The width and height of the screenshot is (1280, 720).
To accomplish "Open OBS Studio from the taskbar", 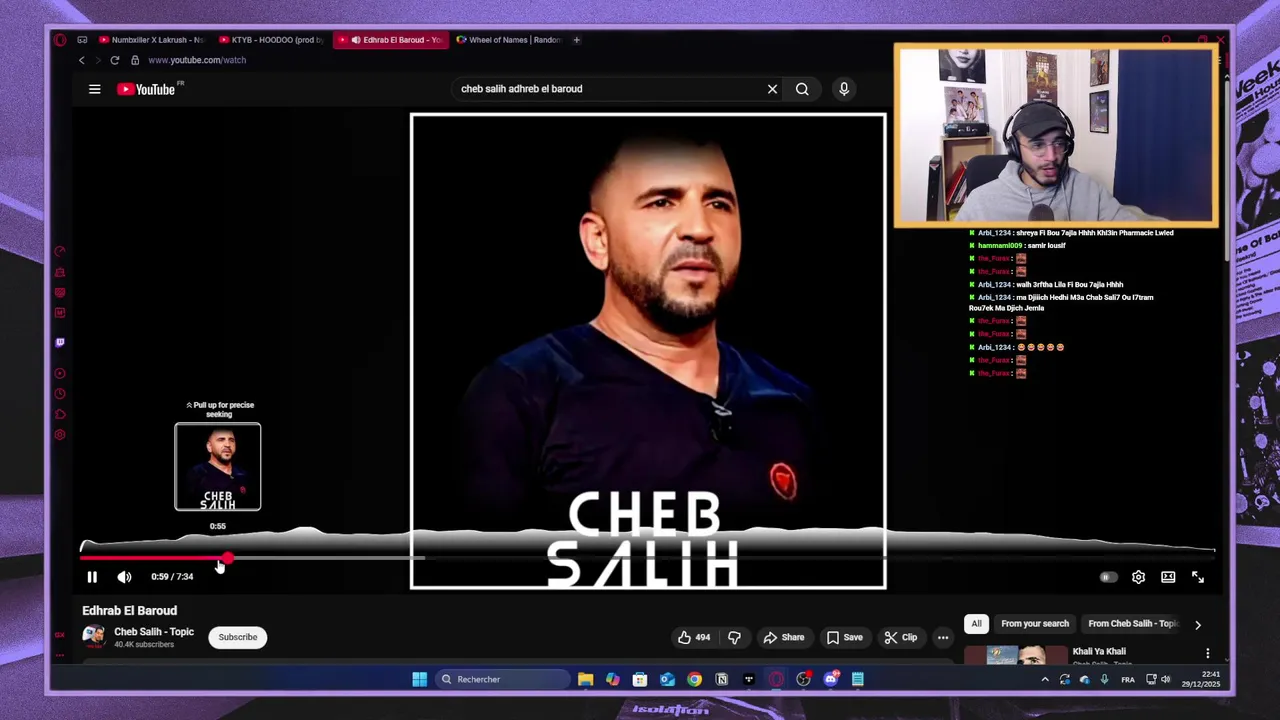I will [x=803, y=679].
